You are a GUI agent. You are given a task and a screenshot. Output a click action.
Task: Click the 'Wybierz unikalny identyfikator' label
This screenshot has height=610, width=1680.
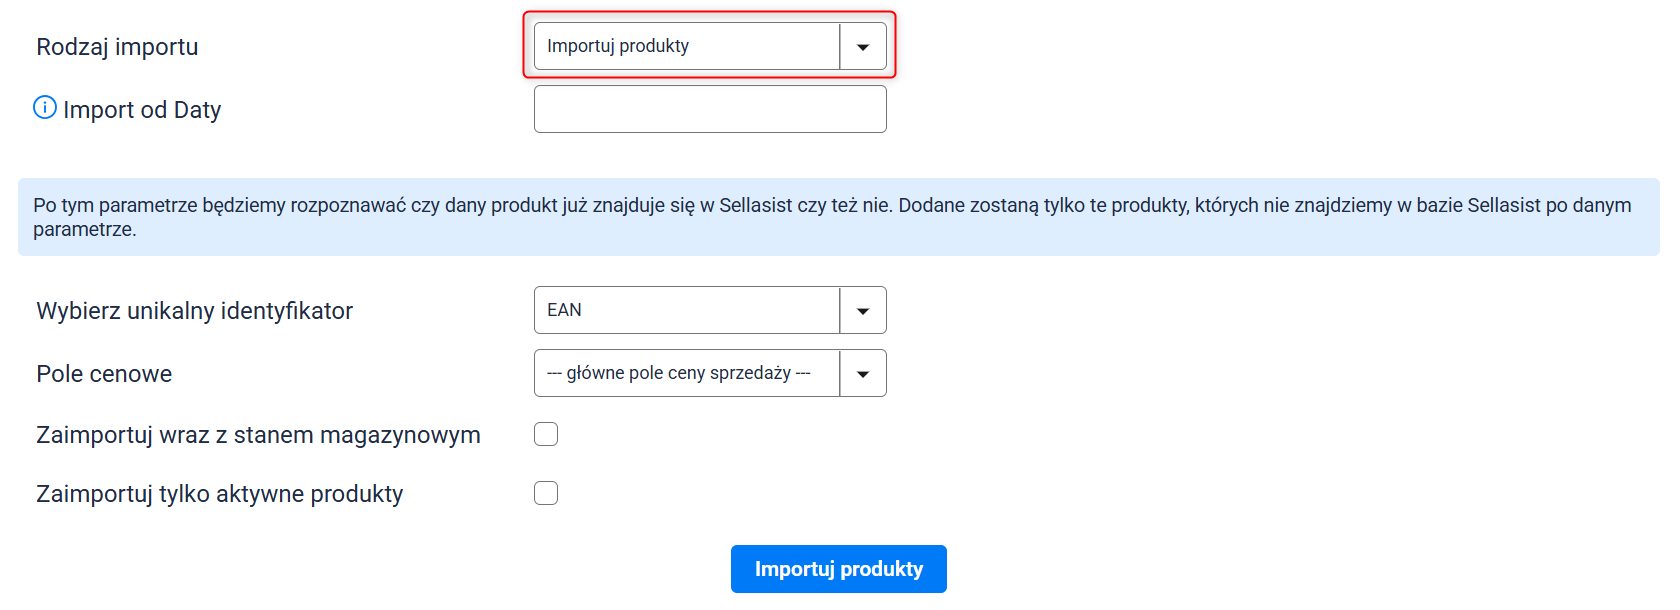click(194, 311)
